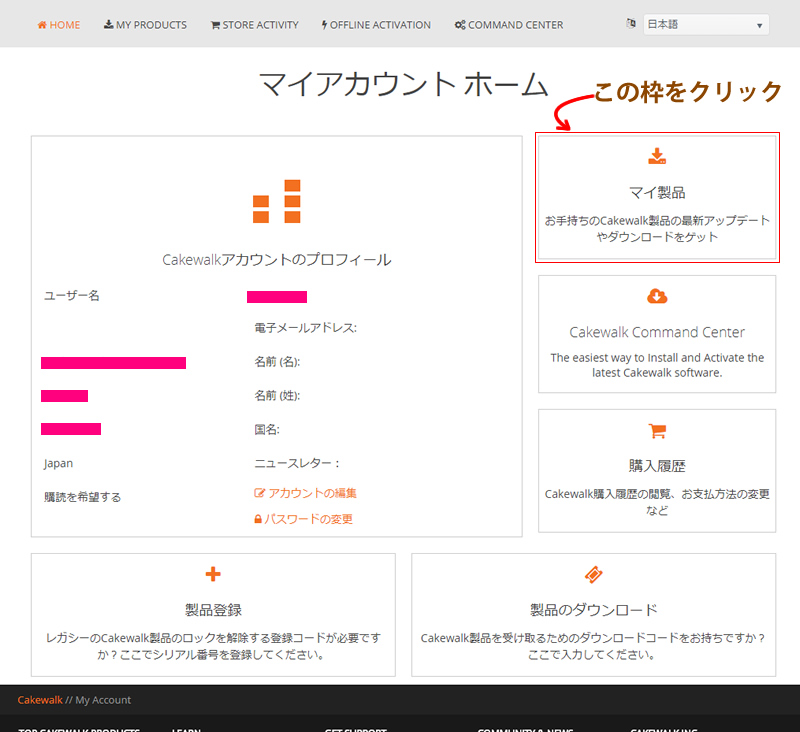The width and height of the screenshot is (800, 732).
Task: Open the 製品登録 card title
Action: (x=213, y=610)
